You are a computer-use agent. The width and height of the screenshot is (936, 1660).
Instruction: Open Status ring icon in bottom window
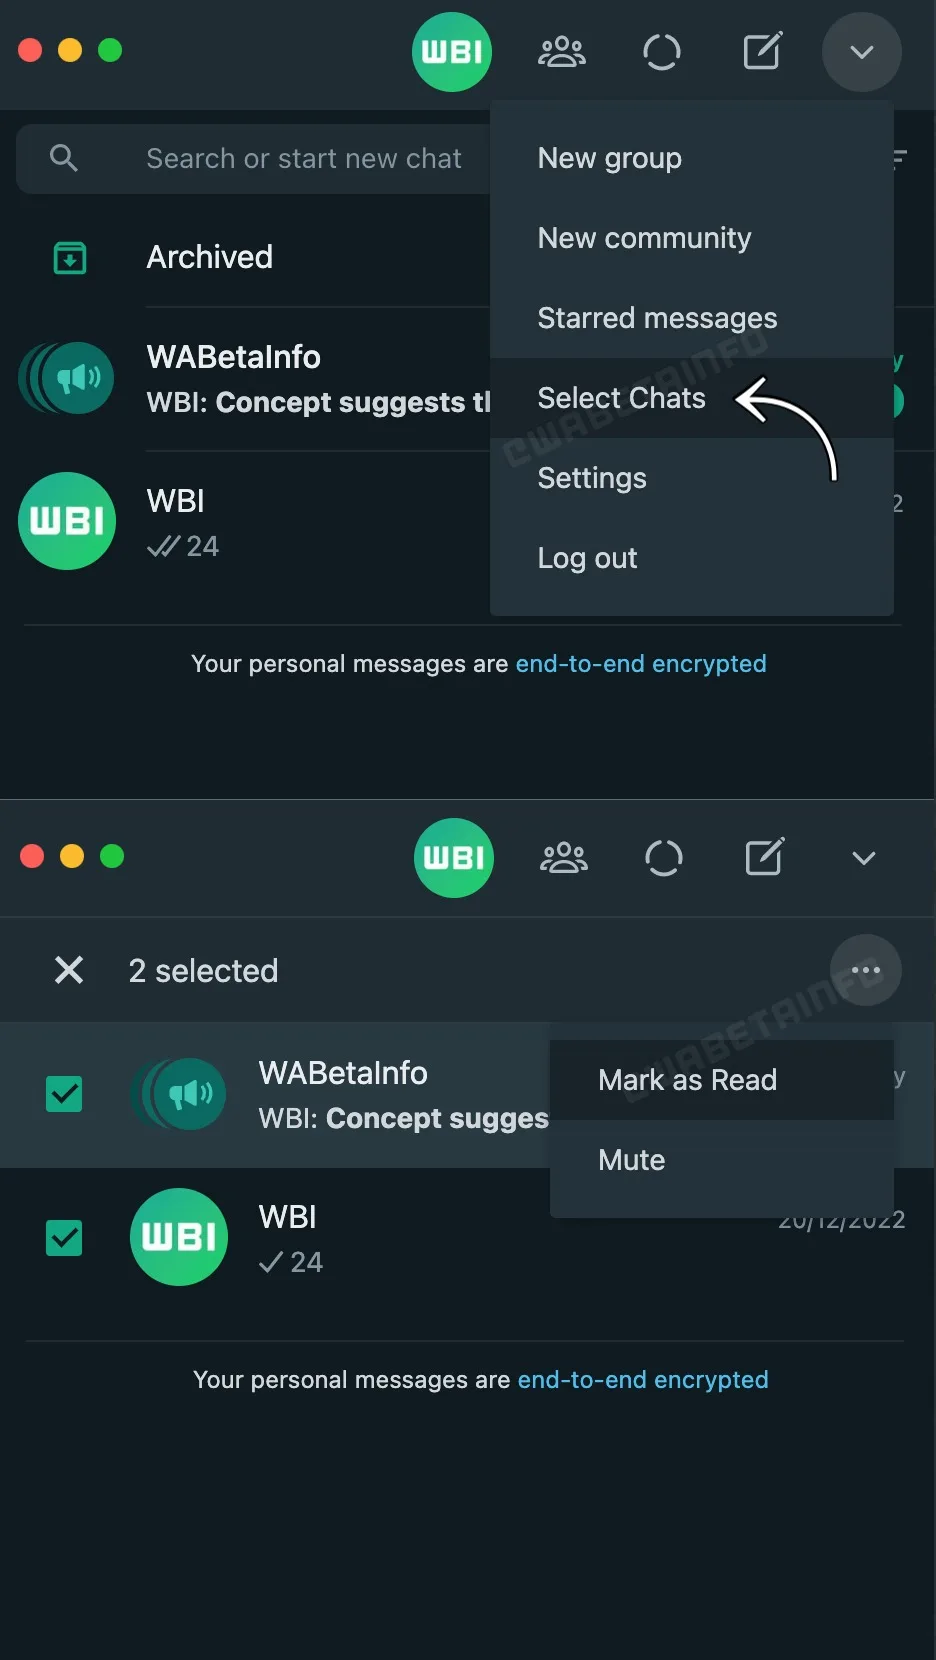(x=663, y=858)
